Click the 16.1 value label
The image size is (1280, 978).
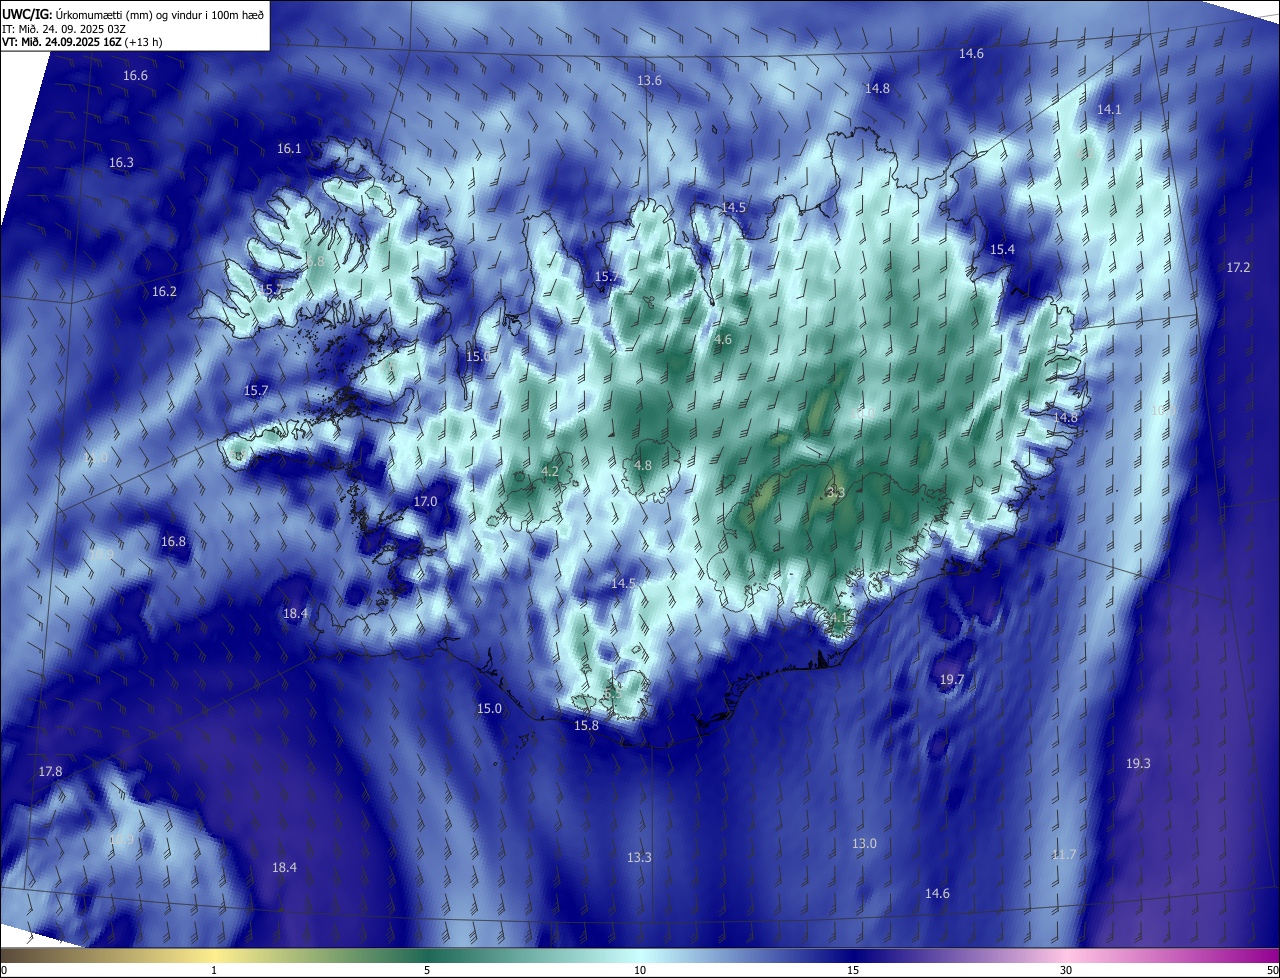point(289,148)
